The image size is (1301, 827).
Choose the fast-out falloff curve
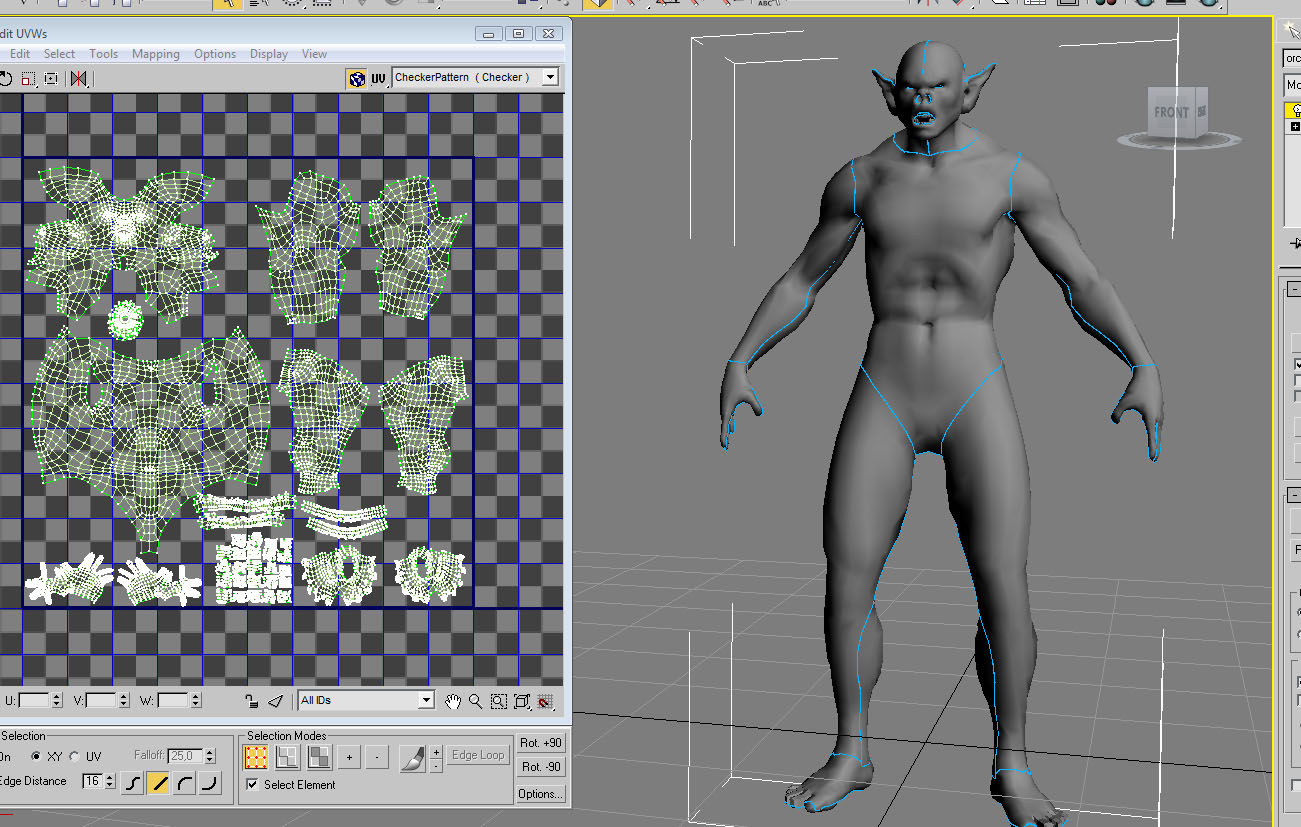209,783
